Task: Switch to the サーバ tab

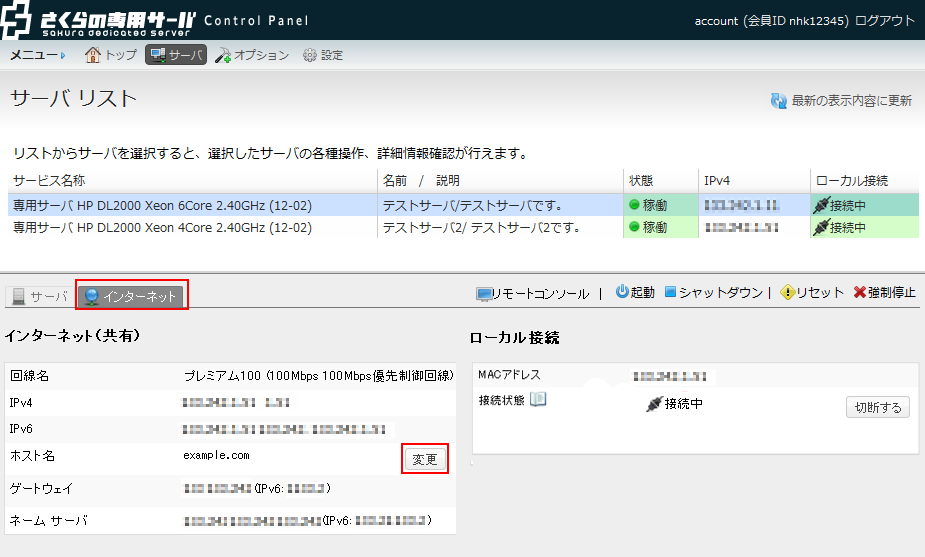Action: pyautogui.click(x=40, y=296)
